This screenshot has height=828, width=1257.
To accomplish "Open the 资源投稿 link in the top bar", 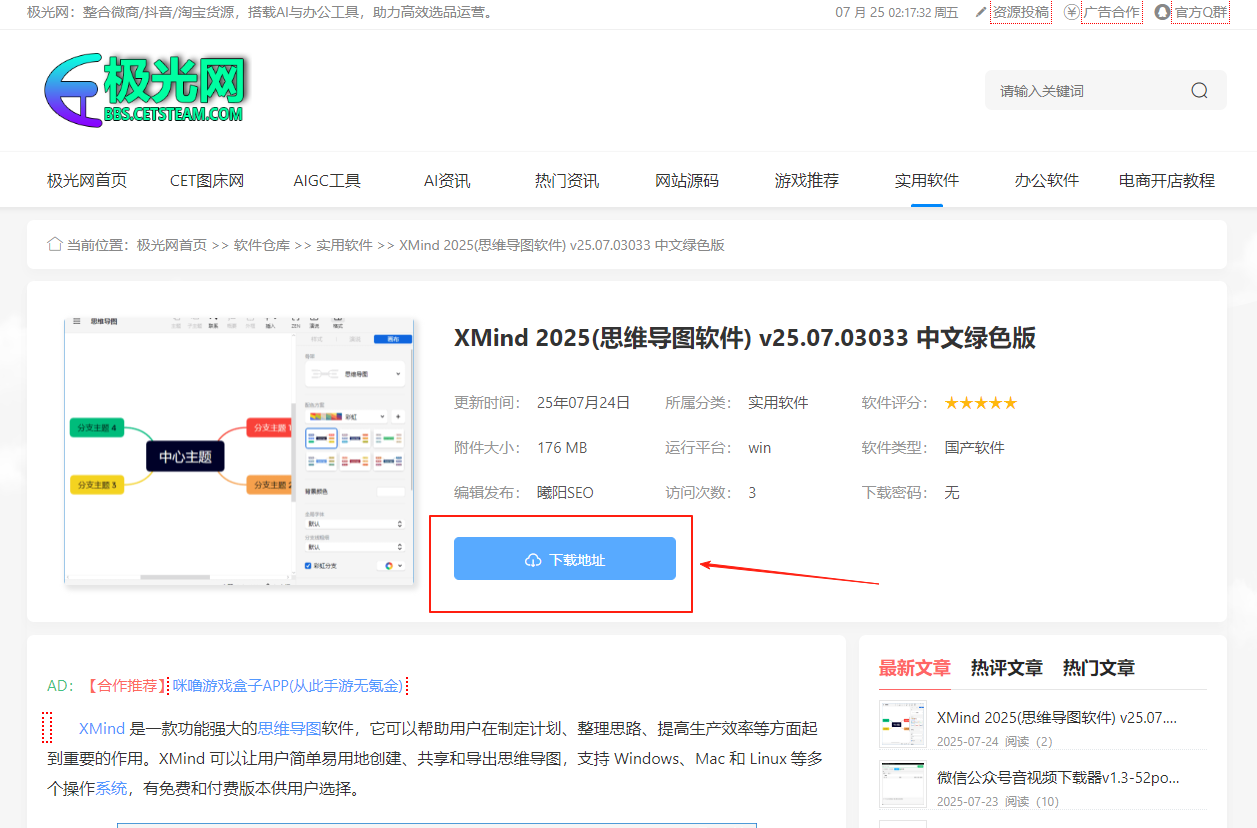I will (x=1021, y=12).
